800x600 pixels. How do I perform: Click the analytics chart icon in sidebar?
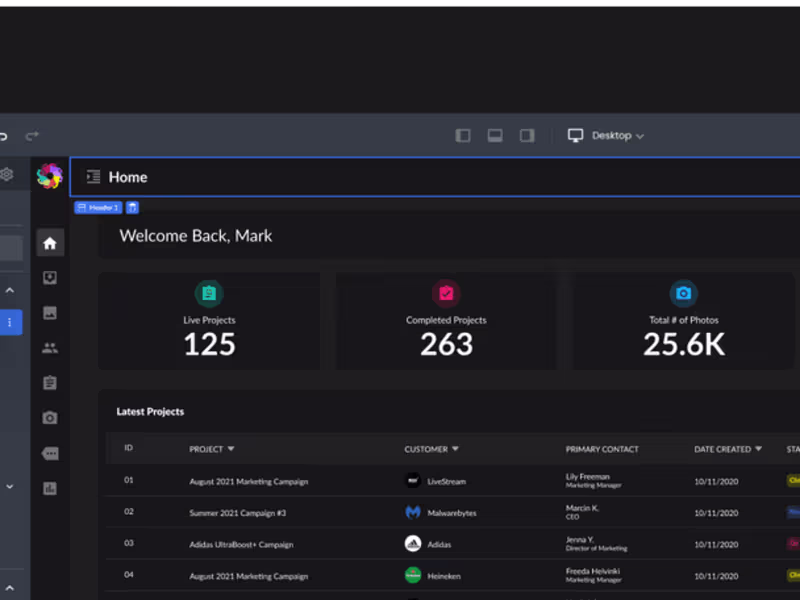pyautogui.click(x=50, y=487)
